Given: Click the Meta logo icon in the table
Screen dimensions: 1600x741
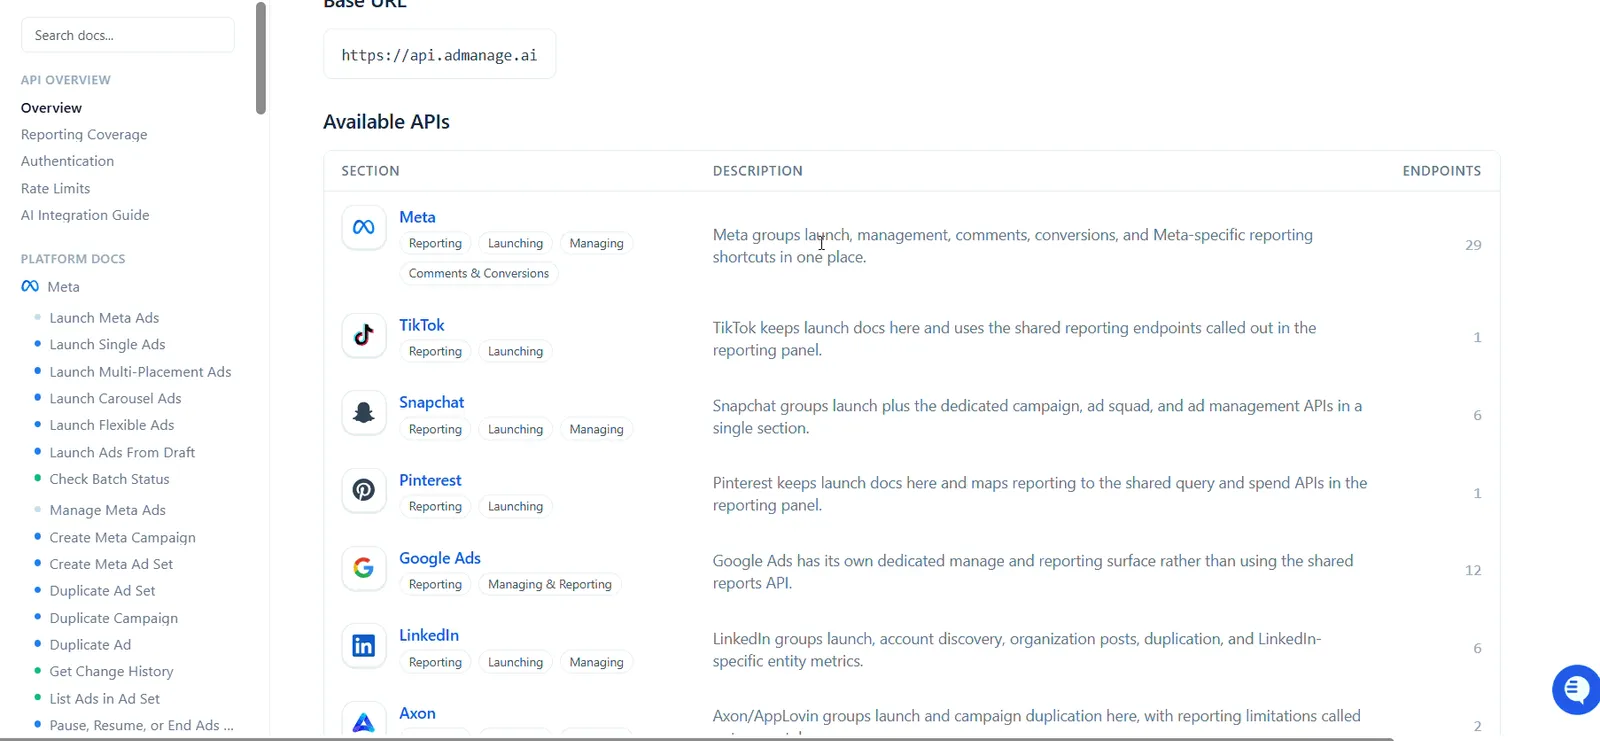Looking at the screenshot, I should (x=363, y=228).
